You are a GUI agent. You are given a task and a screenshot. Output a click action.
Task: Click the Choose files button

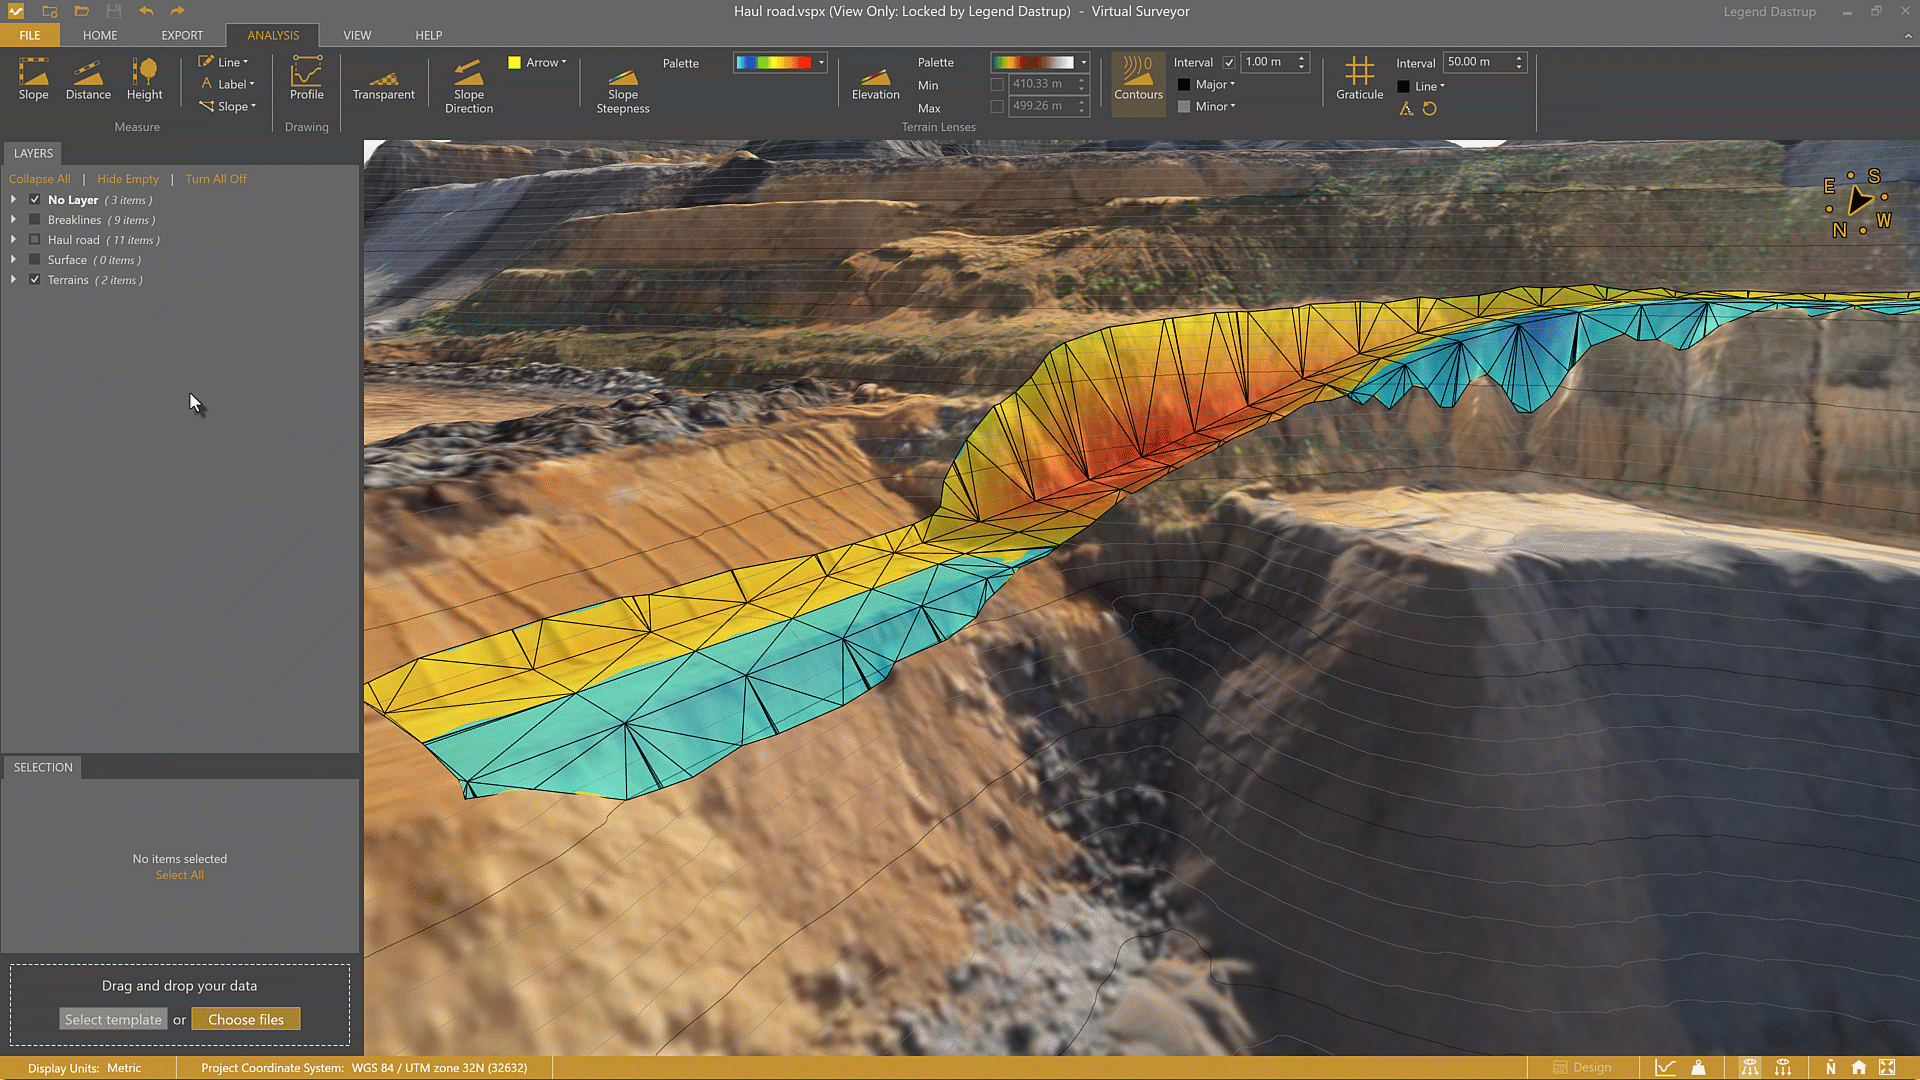(245, 1019)
